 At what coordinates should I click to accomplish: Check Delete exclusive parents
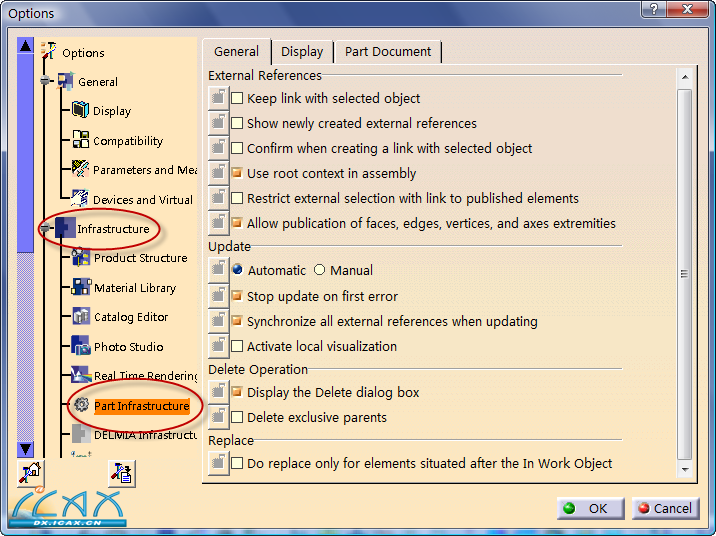[237, 417]
